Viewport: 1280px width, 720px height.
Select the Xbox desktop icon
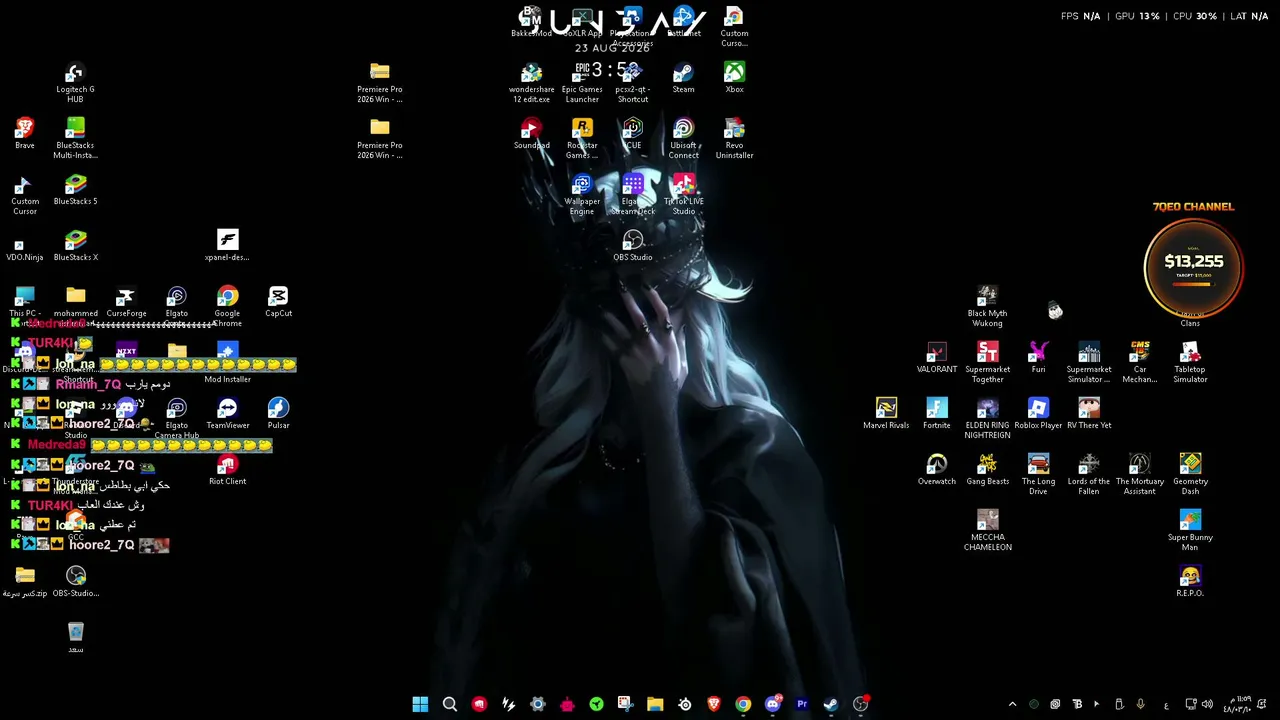pyautogui.click(x=734, y=78)
